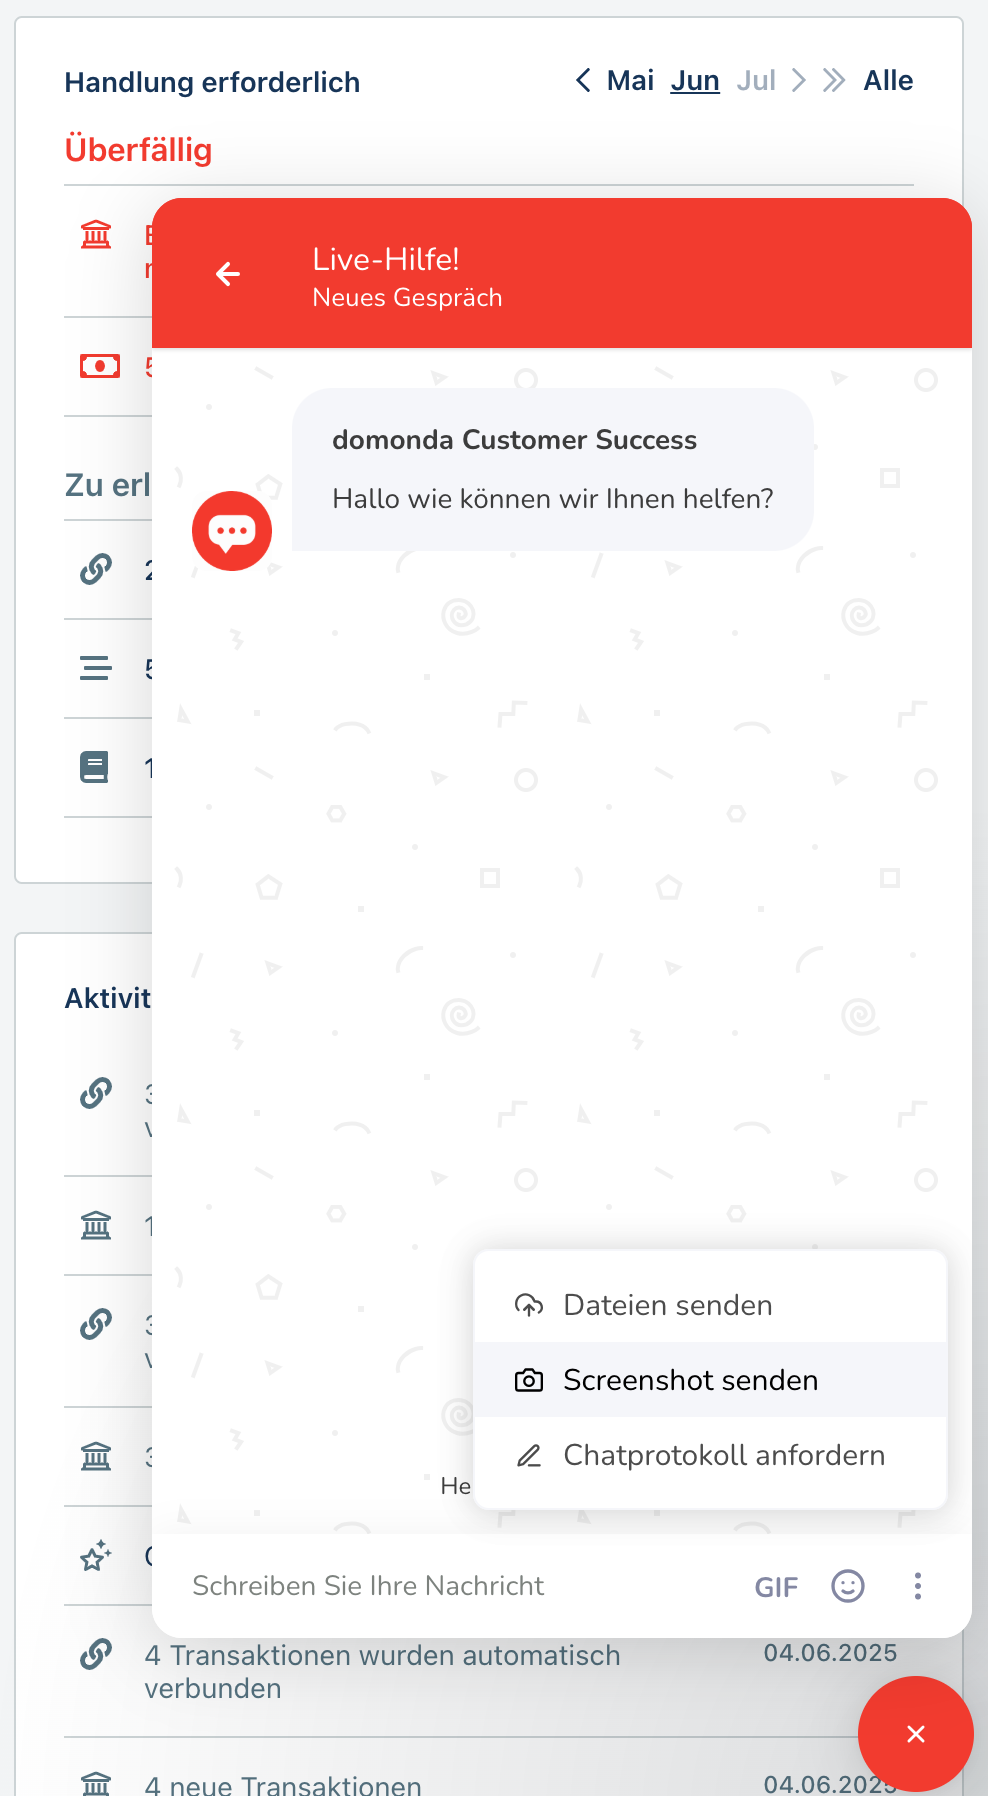The width and height of the screenshot is (988, 1796).
Task: Click the double chevron skip-forward arrow
Action: pos(834,81)
